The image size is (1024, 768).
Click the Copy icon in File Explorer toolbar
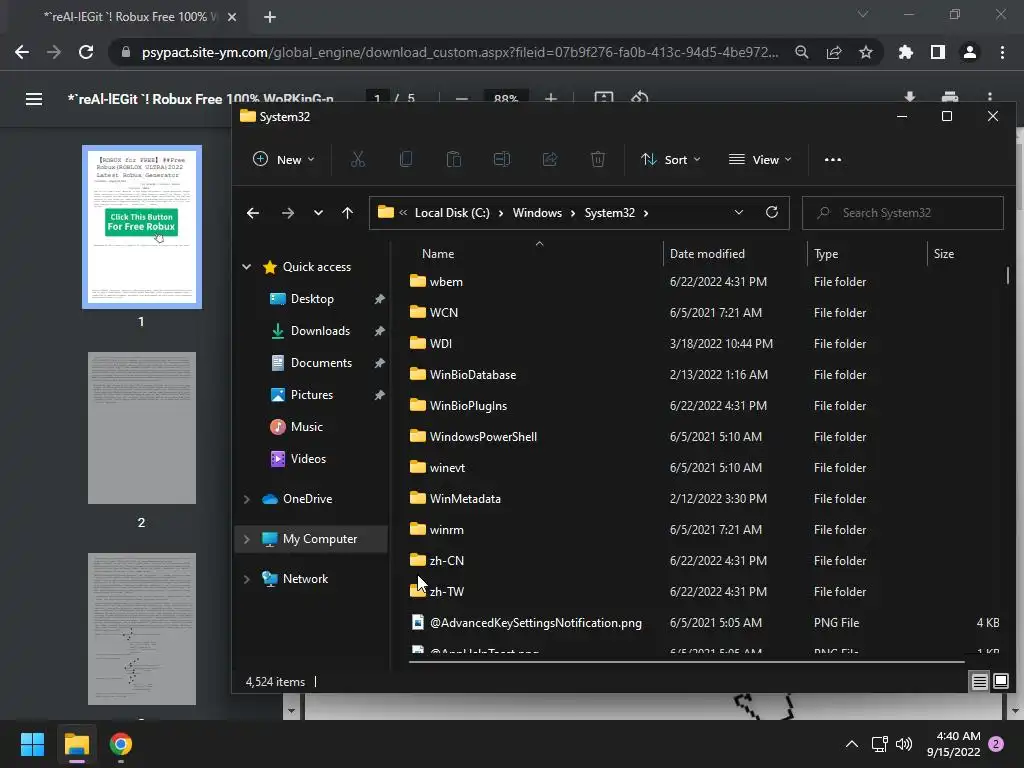pos(406,159)
